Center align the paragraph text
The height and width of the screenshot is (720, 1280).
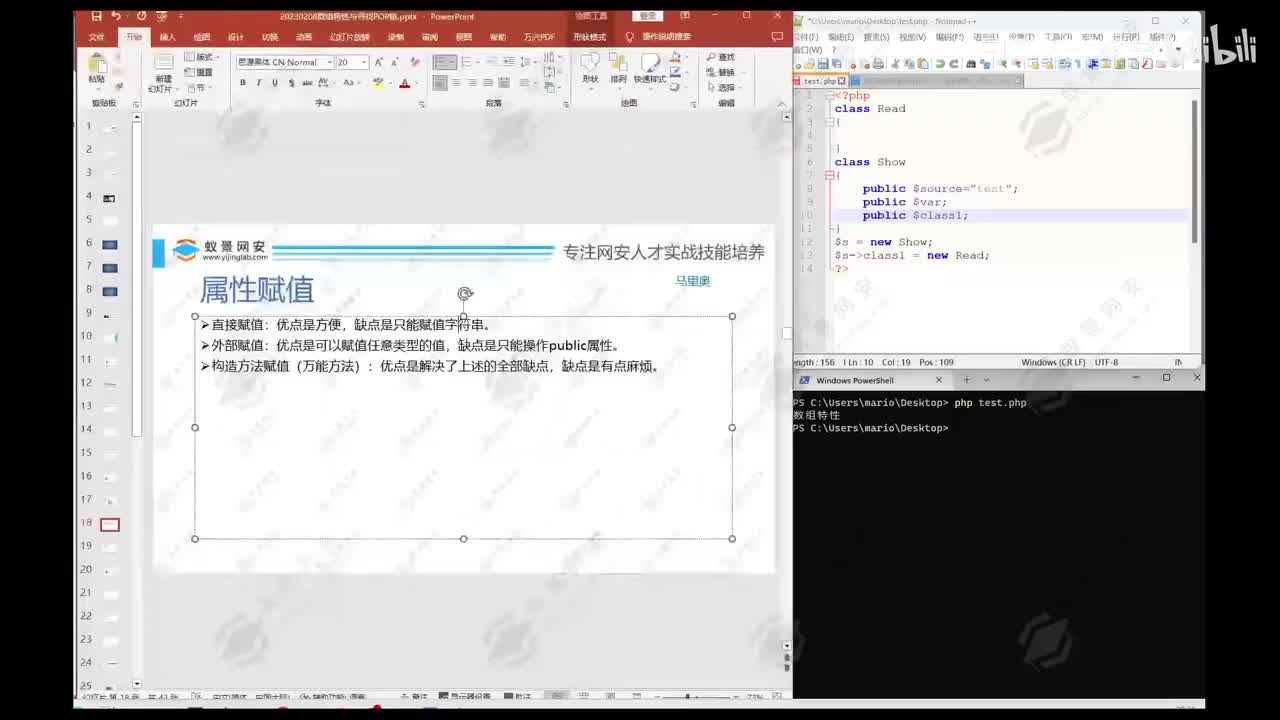pos(456,83)
